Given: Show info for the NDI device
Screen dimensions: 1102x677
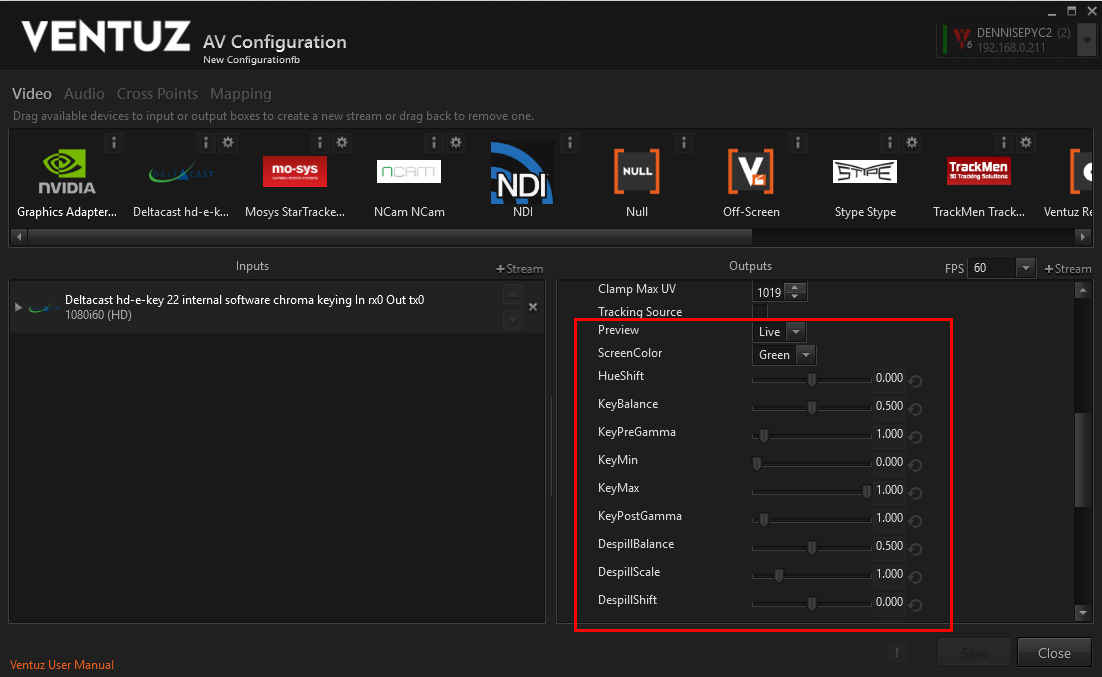Looking at the screenshot, I should [x=570, y=143].
